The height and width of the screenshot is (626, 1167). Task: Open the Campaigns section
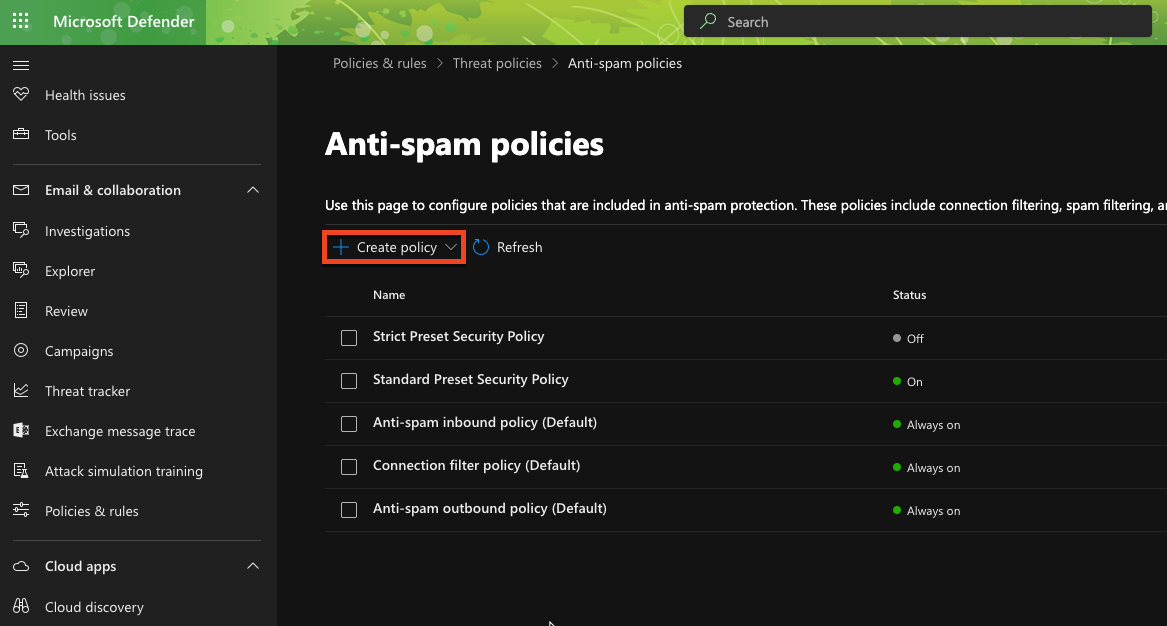point(77,351)
